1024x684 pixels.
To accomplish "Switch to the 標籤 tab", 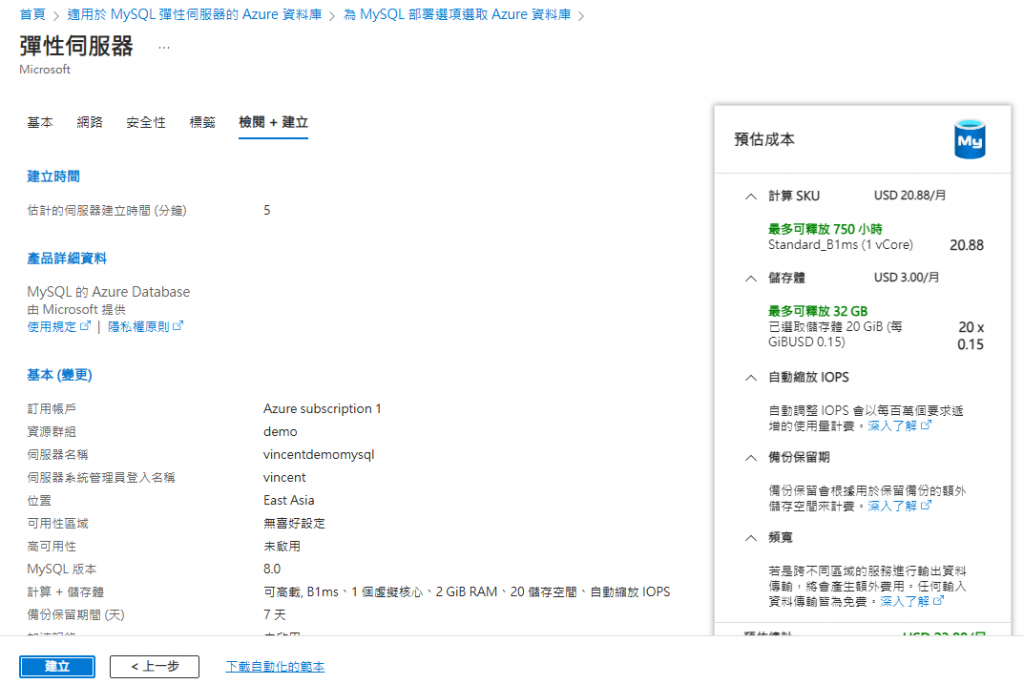I will pyautogui.click(x=202, y=122).
